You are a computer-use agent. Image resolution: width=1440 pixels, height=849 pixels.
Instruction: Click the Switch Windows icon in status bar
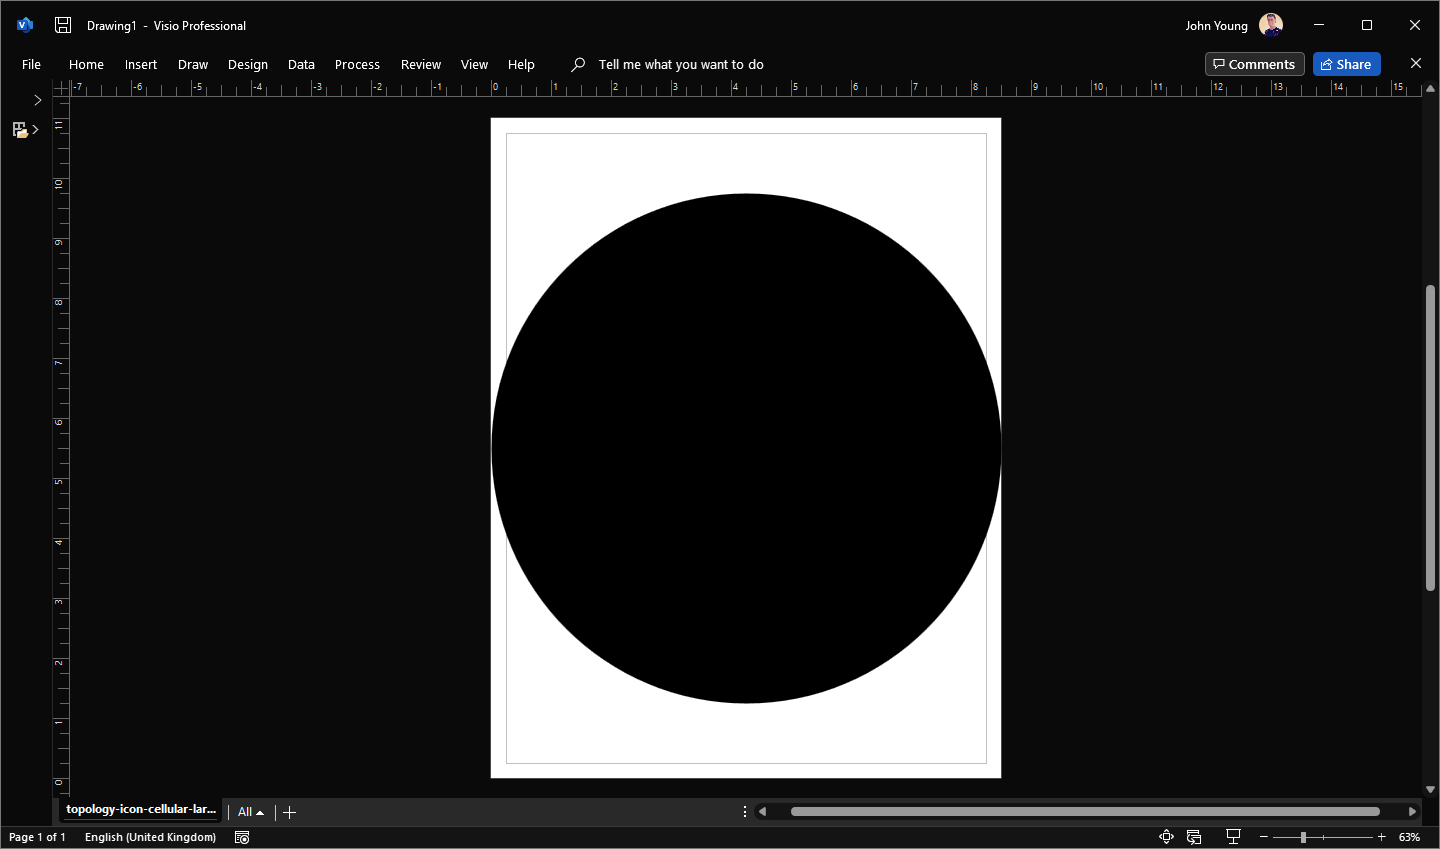(1194, 837)
